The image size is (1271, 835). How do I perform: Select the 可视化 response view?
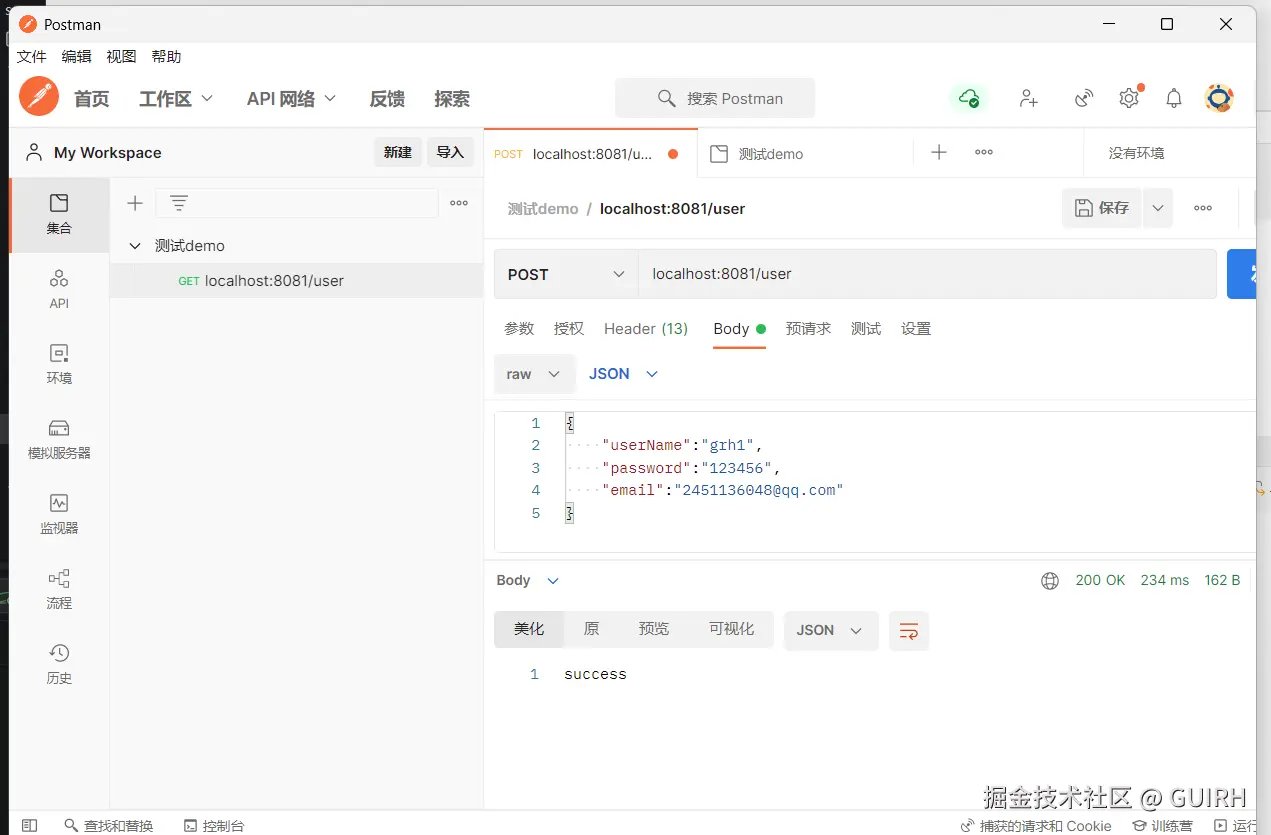pyautogui.click(x=731, y=629)
